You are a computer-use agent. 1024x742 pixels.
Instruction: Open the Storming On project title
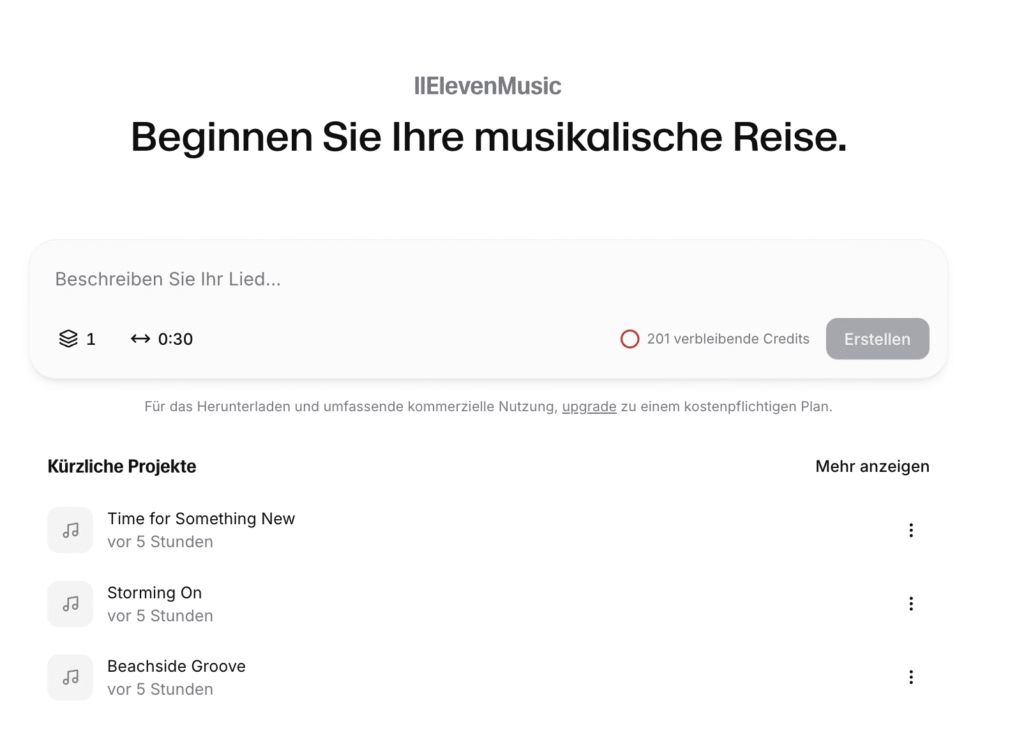click(x=155, y=592)
